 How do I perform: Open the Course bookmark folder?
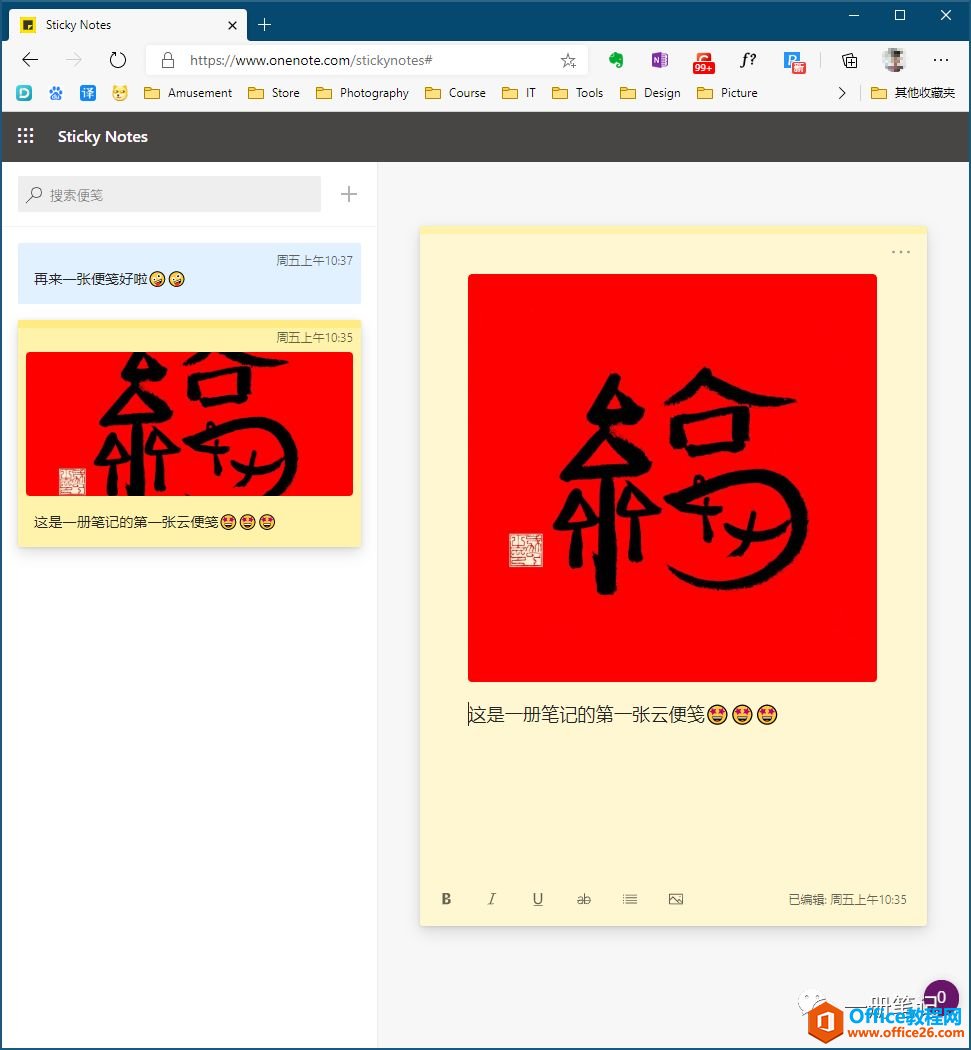(455, 93)
